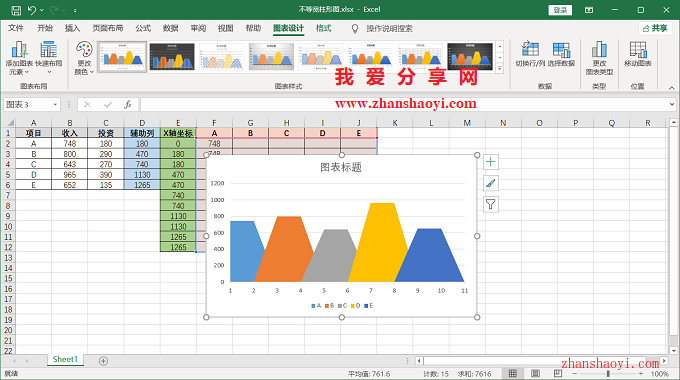Switch to the 数据 tab
Screen dimensions: 680x380
(x=170, y=28)
